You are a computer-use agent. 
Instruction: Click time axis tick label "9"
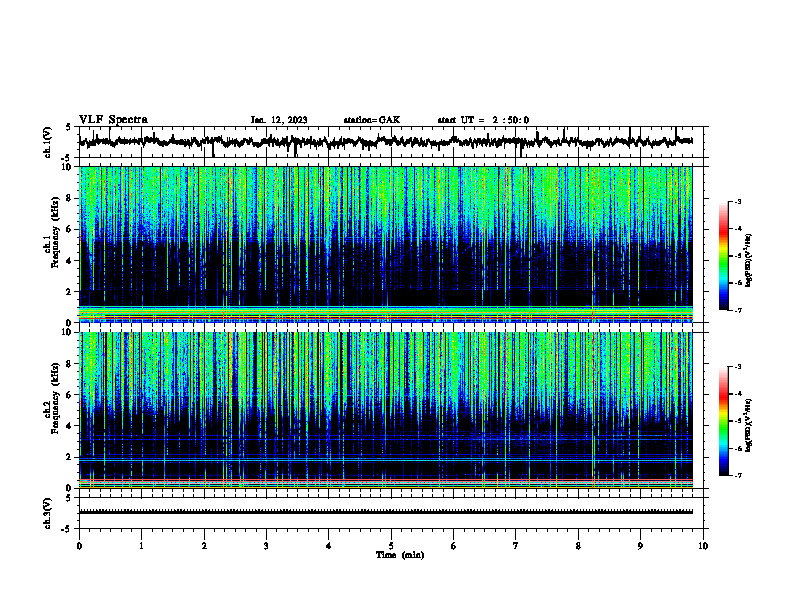(x=640, y=546)
